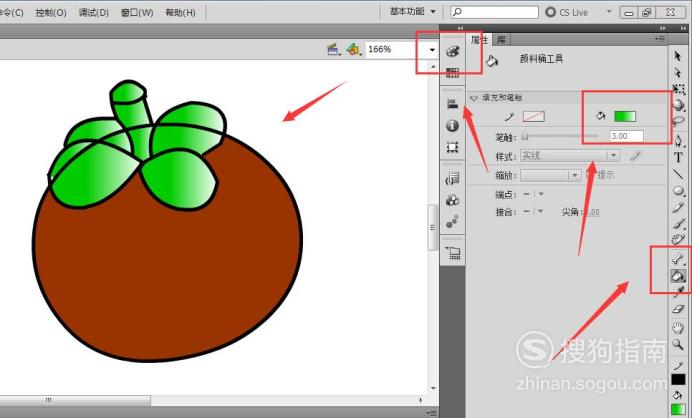The width and height of the screenshot is (692, 418).
Task: Collapse the 填充和笔触 section
Action: click(474, 98)
